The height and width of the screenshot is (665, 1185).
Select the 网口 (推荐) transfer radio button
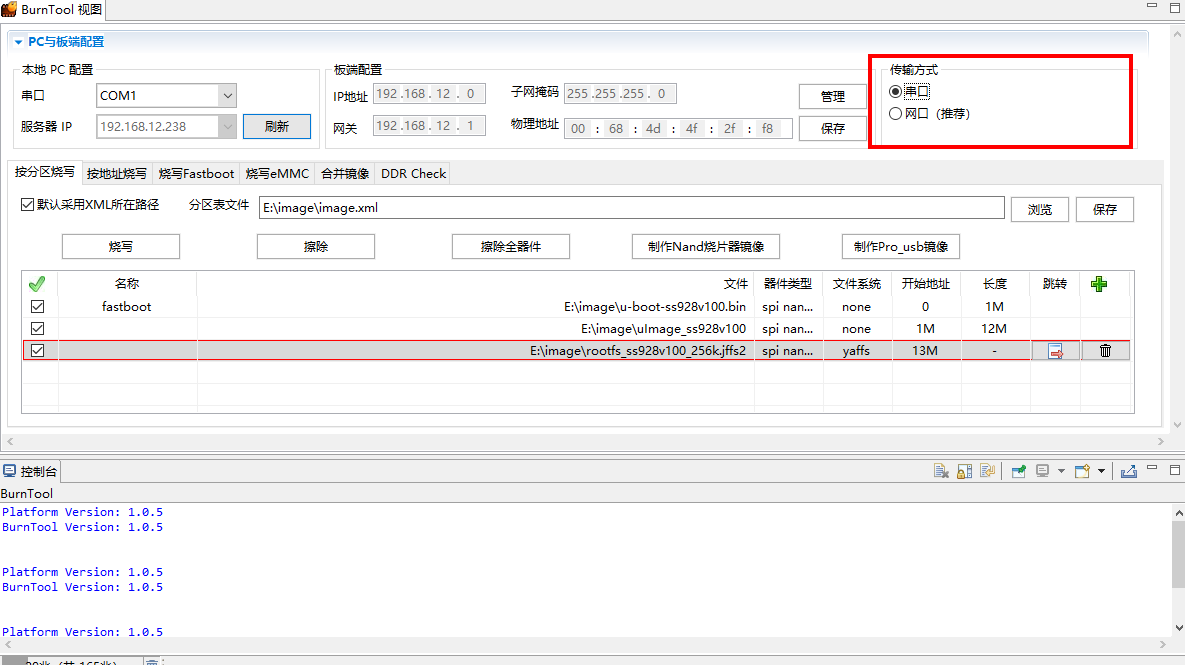point(896,114)
